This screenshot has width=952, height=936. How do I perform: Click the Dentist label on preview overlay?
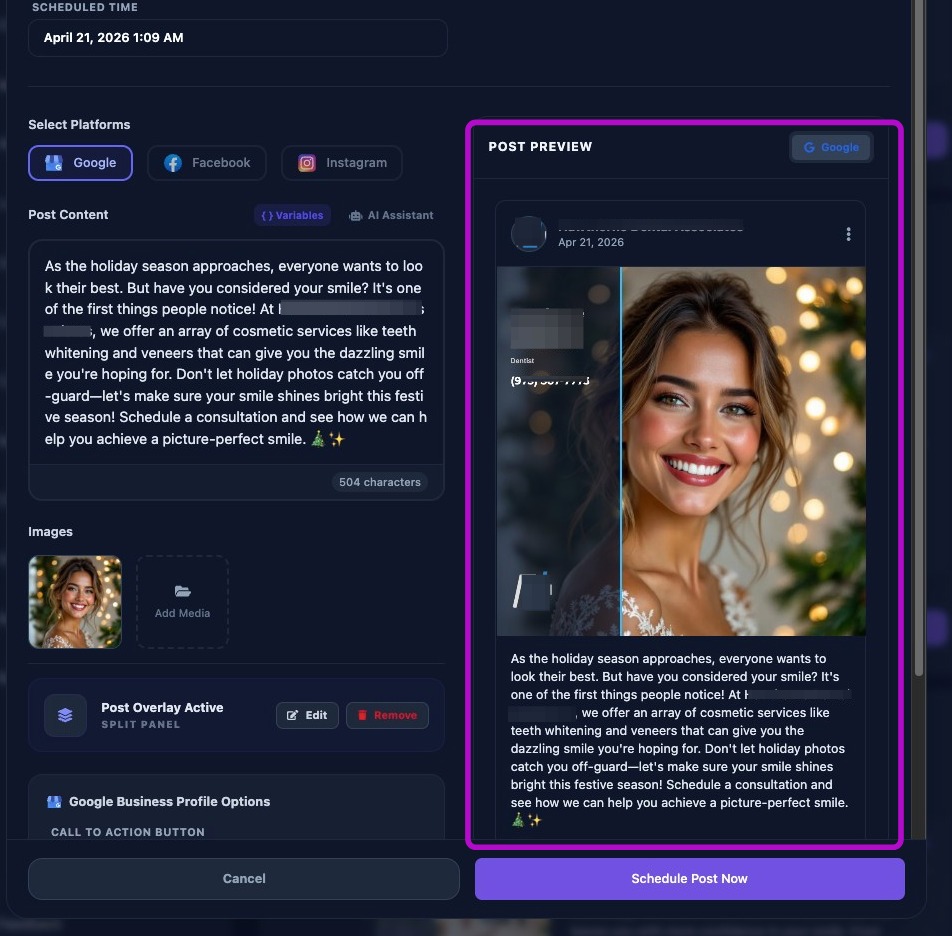[522, 361]
